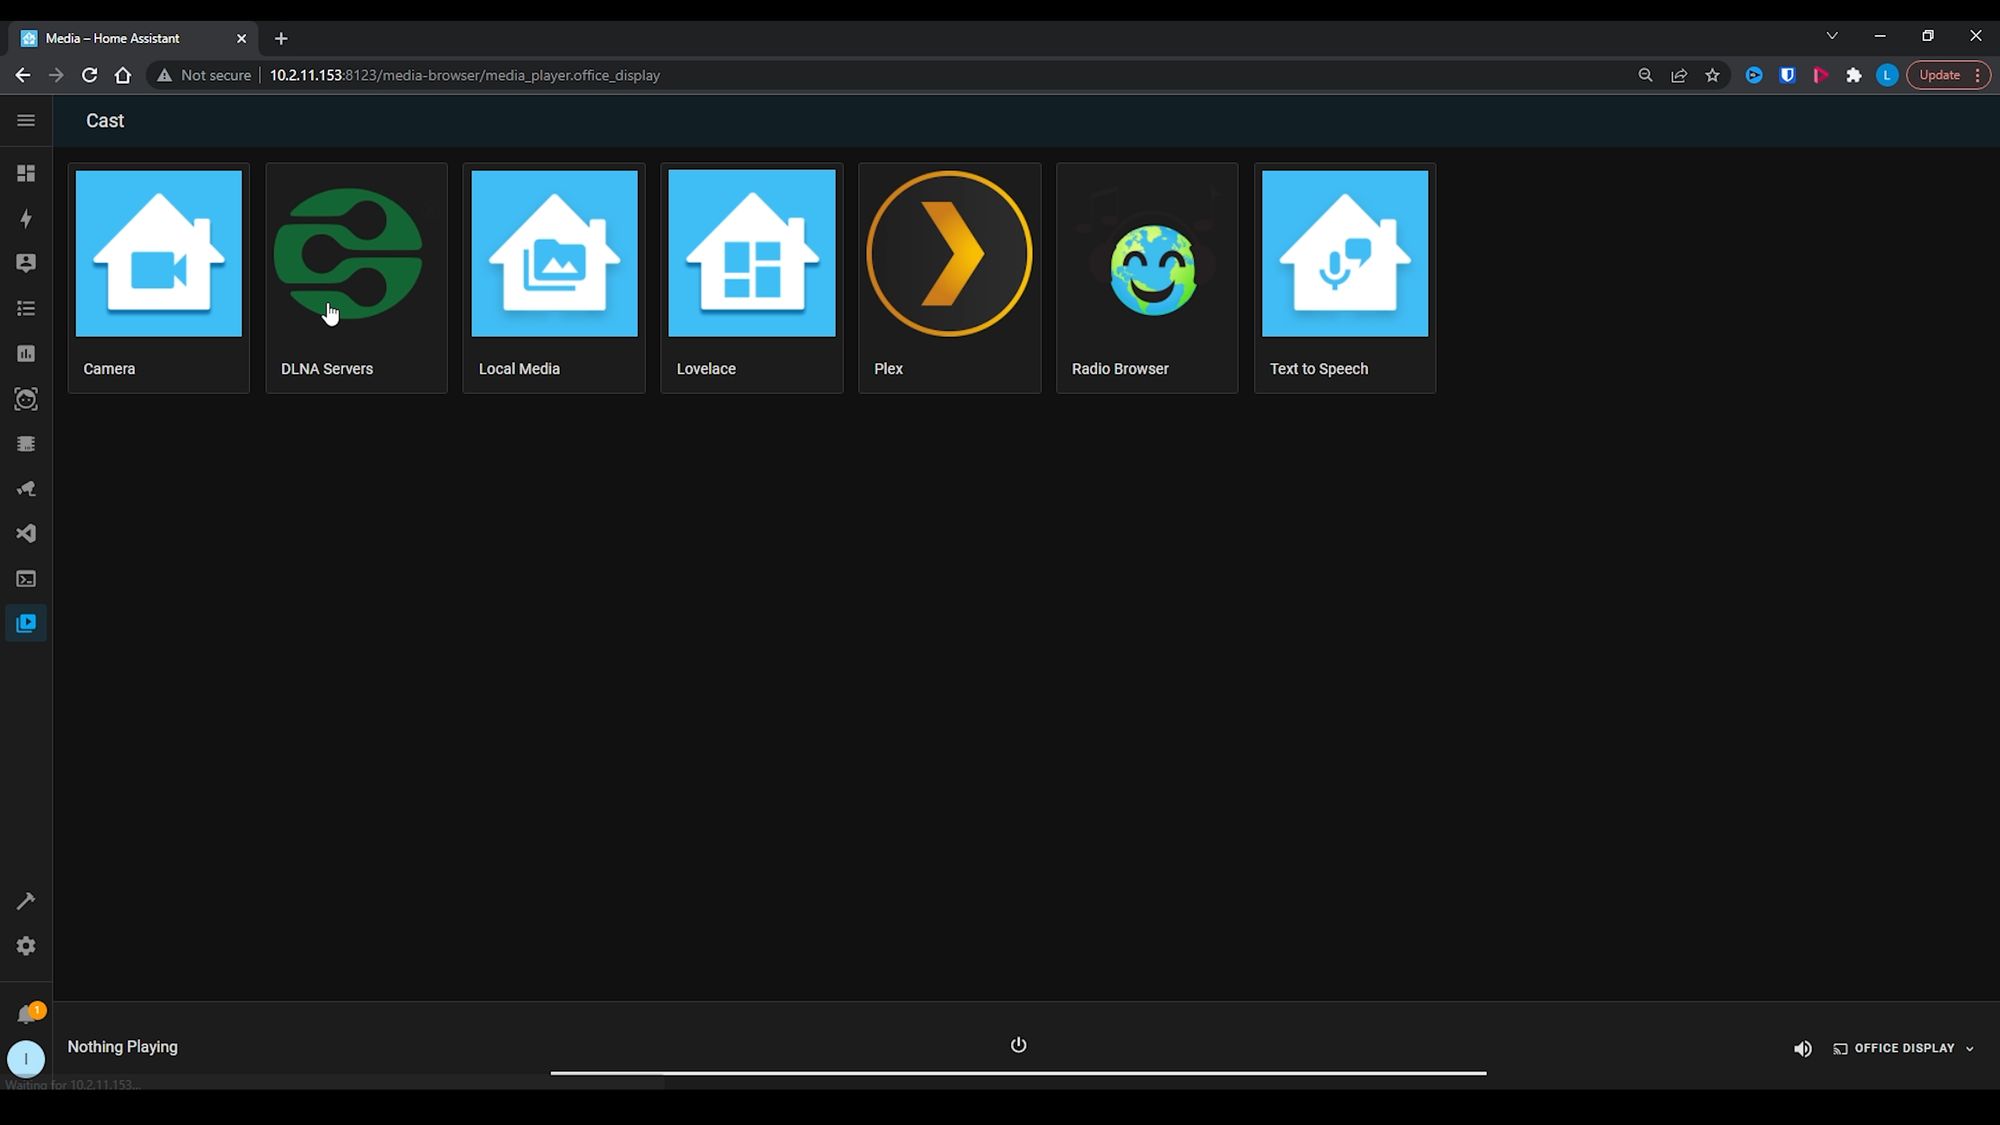Click the Nothing Playing label
Screen dimensions: 2000x1125
click(122, 1047)
